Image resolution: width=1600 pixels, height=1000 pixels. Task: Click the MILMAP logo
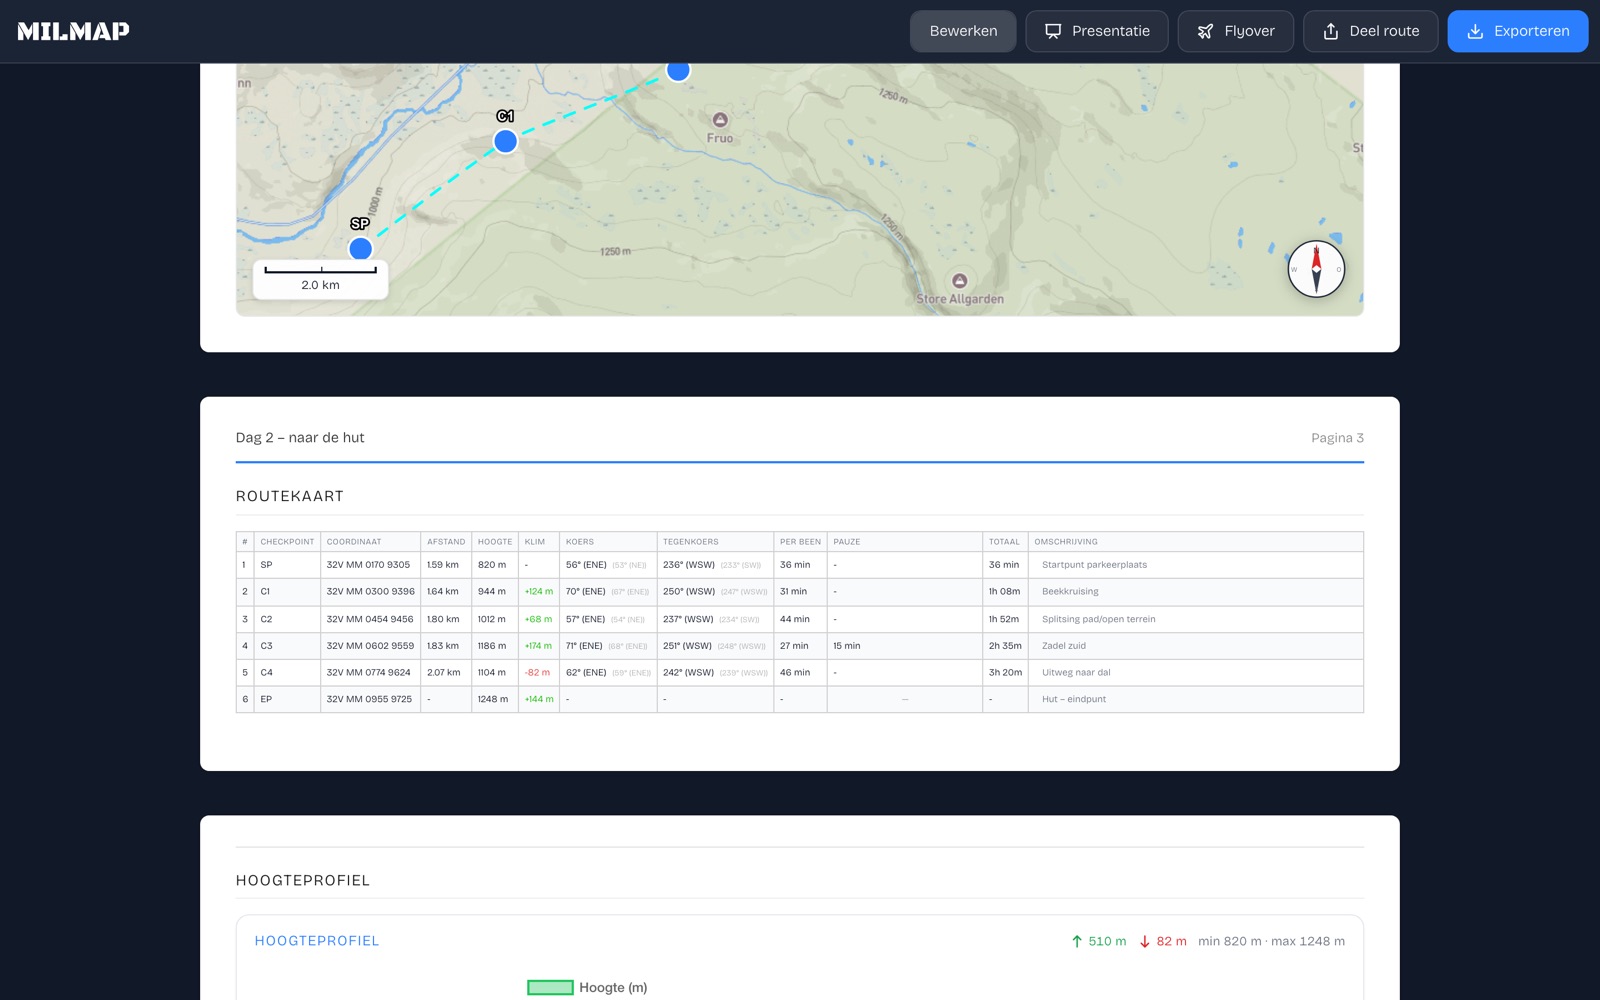click(x=73, y=31)
